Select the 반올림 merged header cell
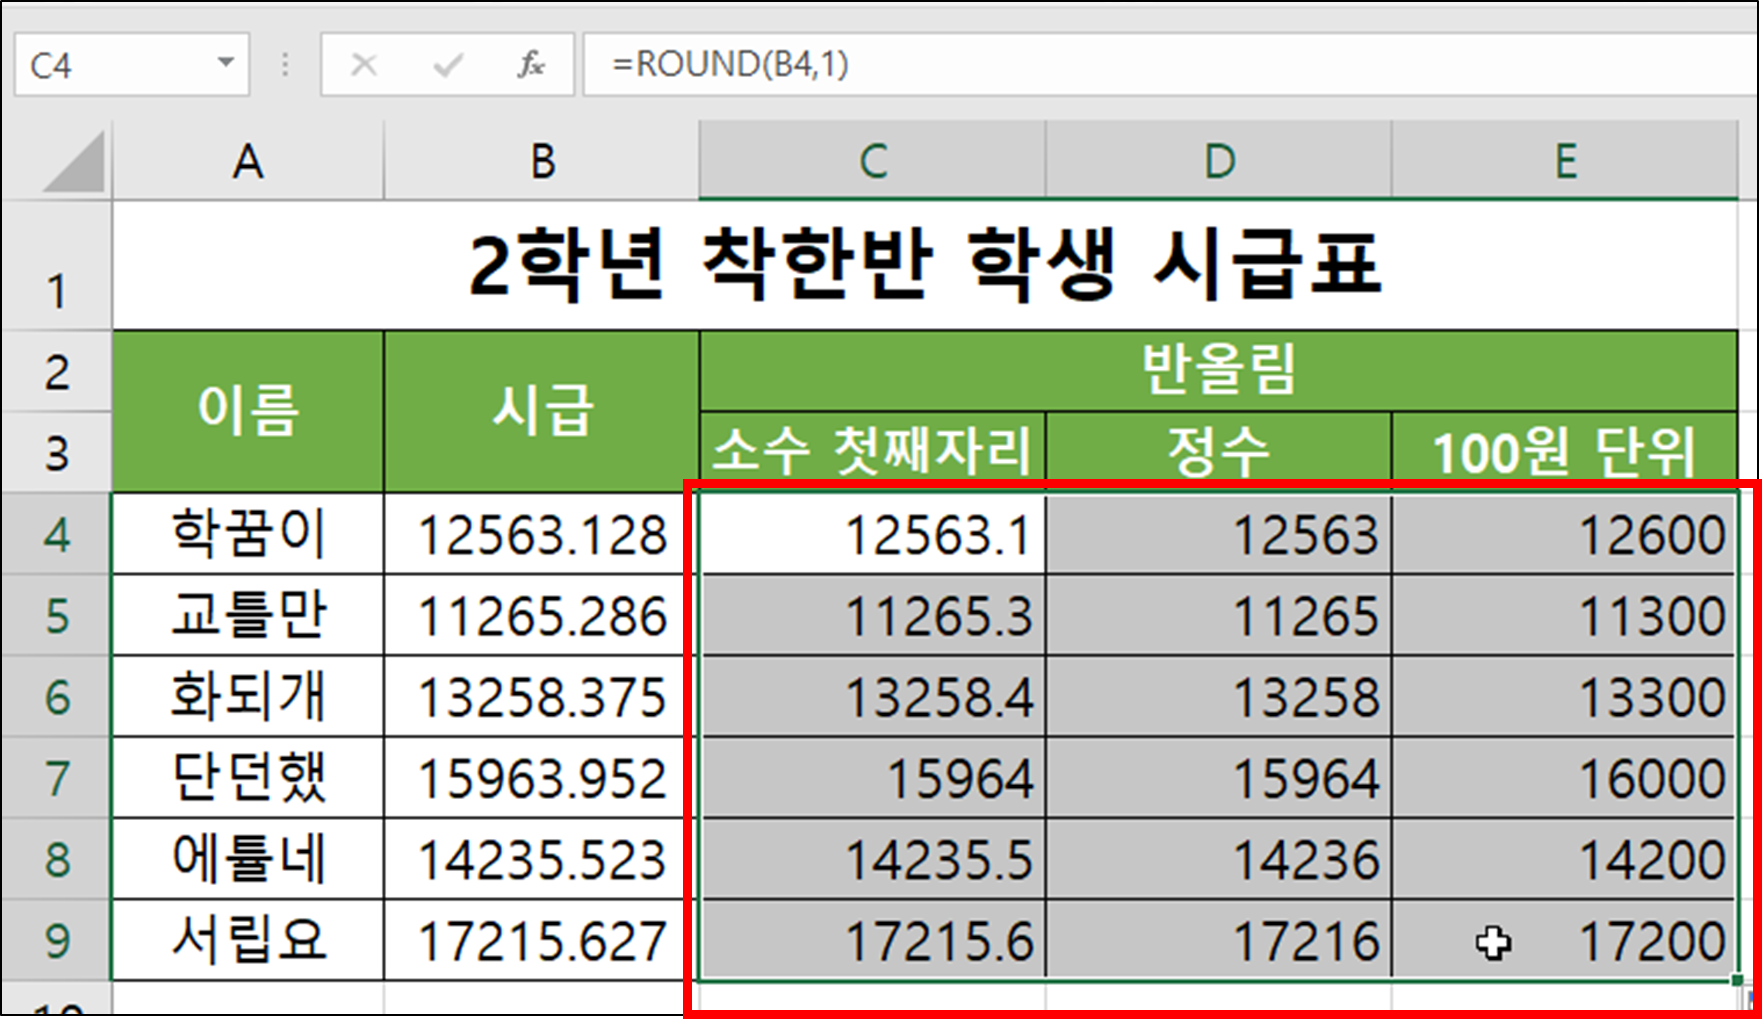Viewport: 1762px width, 1019px height. [x=1220, y=368]
